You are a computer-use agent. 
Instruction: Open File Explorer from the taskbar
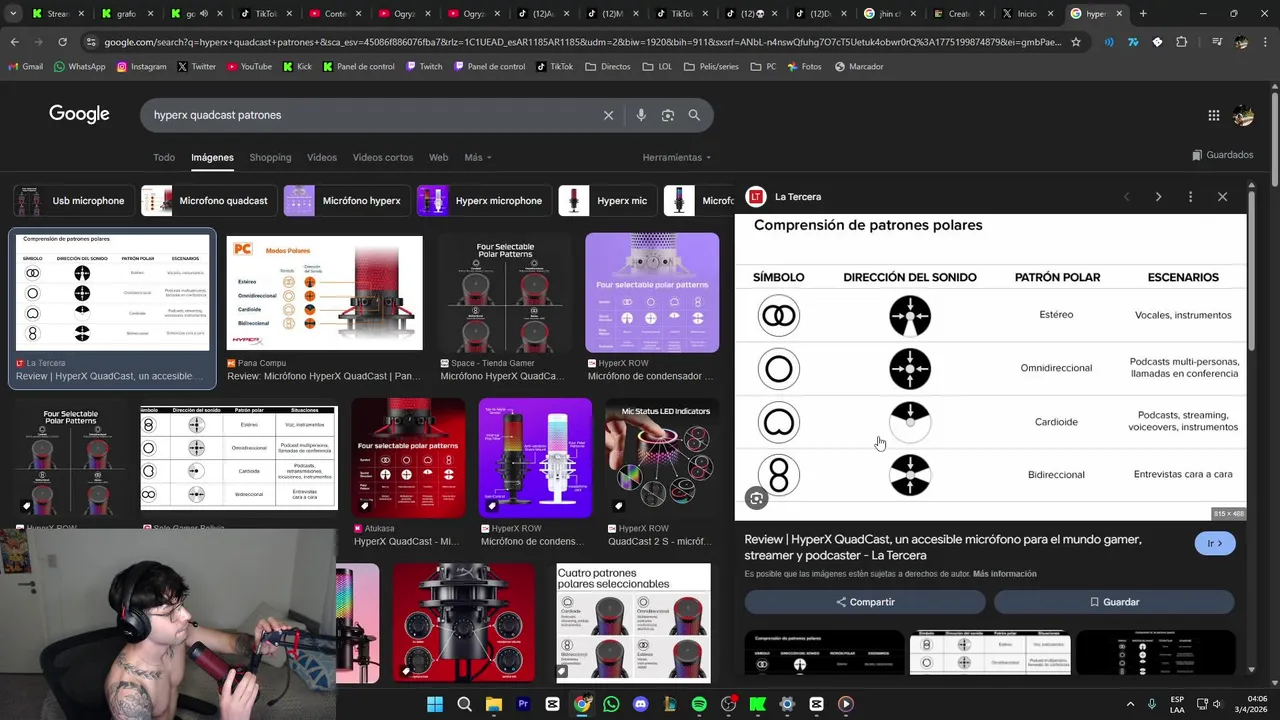494,704
